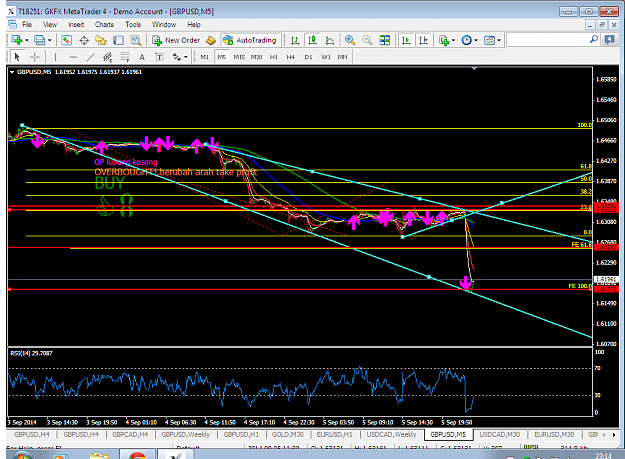Select the Fibonacci retracement tool
625x459 pixels.
click(125, 57)
